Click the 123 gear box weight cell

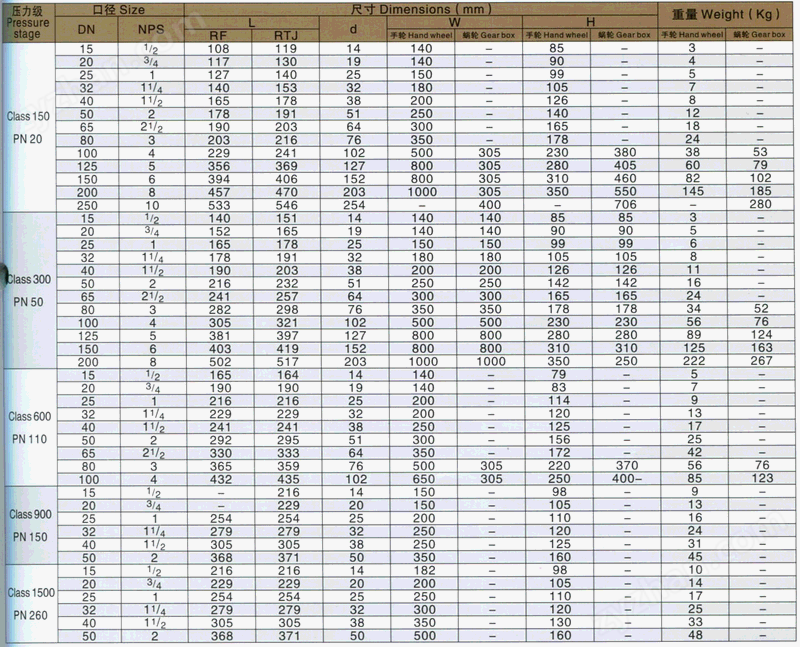tap(759, 479)
